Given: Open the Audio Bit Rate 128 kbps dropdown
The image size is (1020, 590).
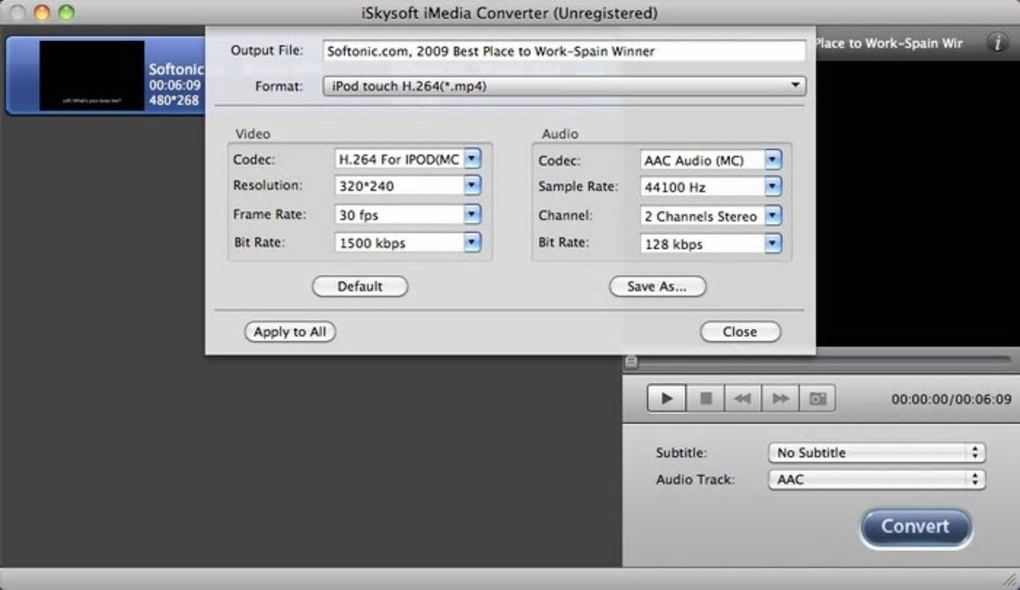Looking at the screenshot, I should tap(710, 244).
